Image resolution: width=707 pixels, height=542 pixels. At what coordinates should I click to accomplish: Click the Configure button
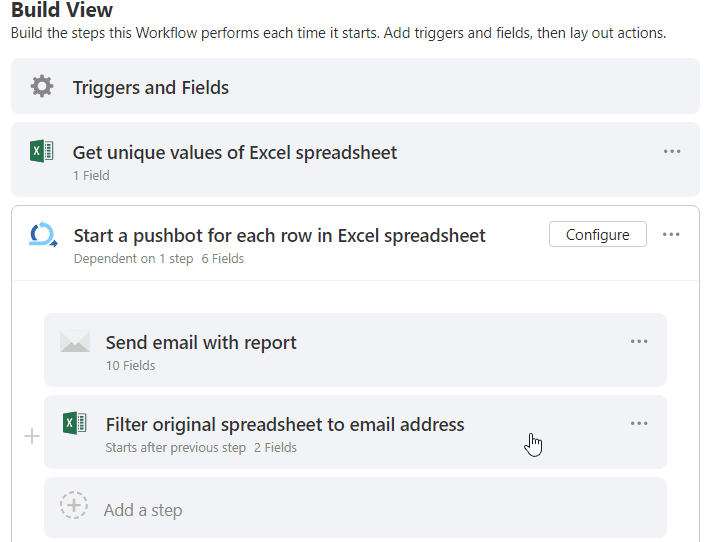coord(597,234)
